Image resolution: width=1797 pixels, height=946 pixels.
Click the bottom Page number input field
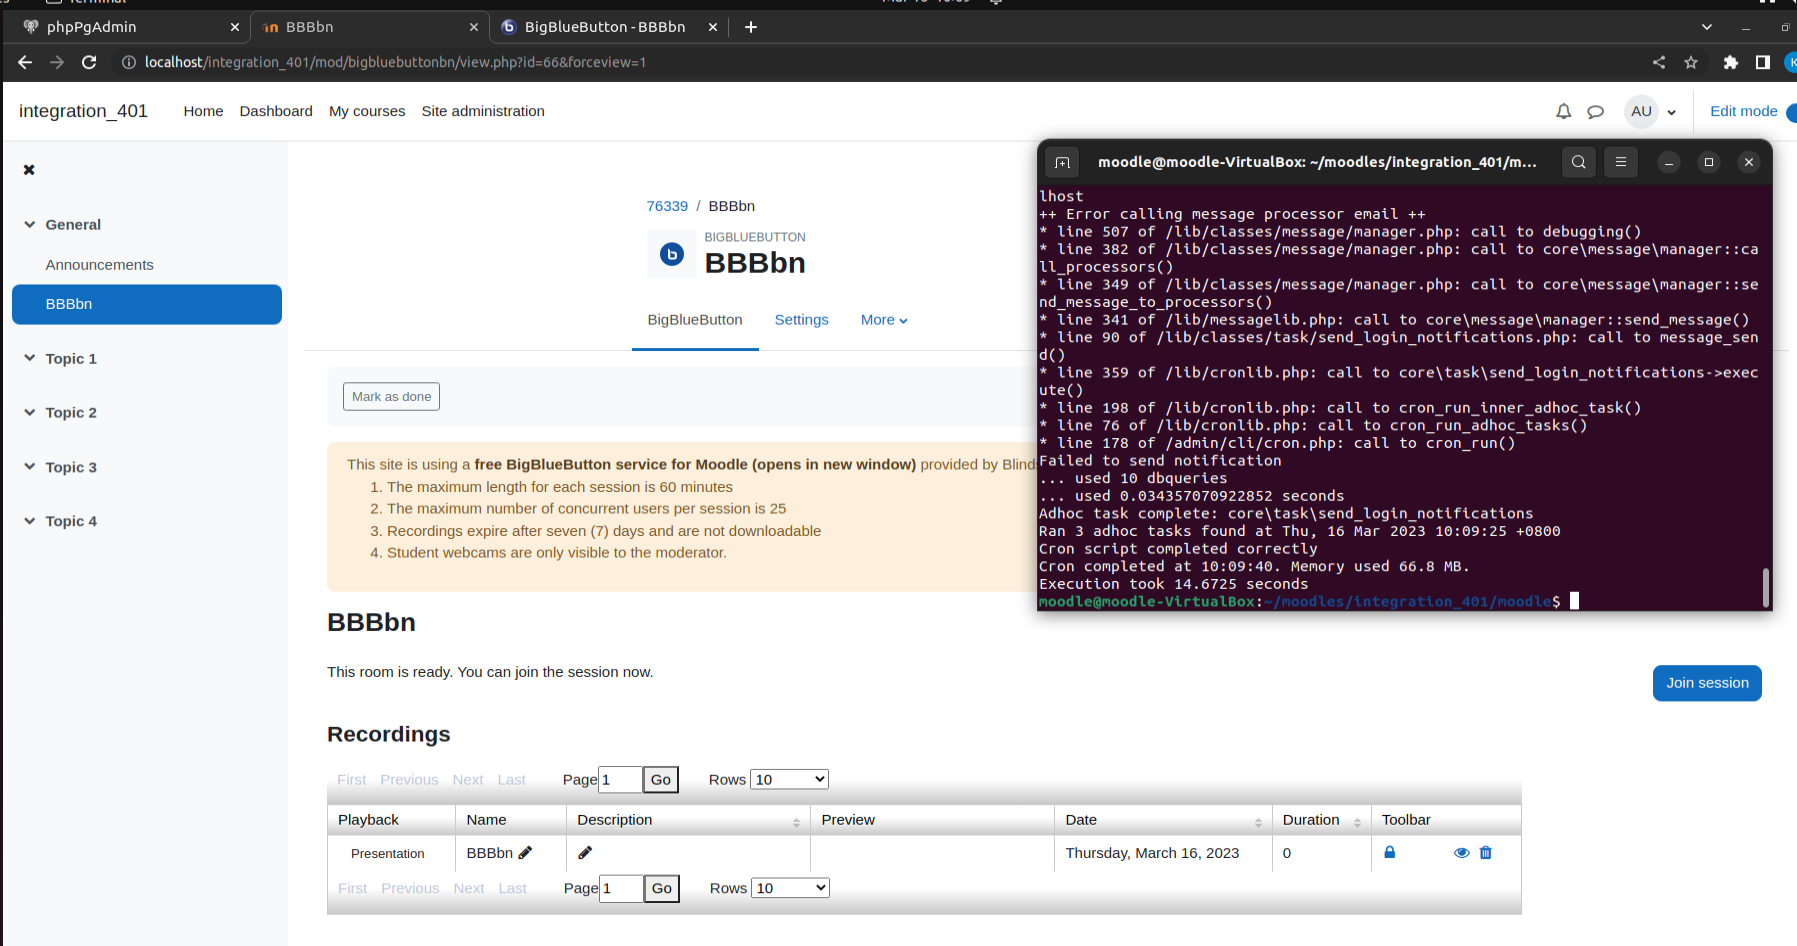point(621,888)
